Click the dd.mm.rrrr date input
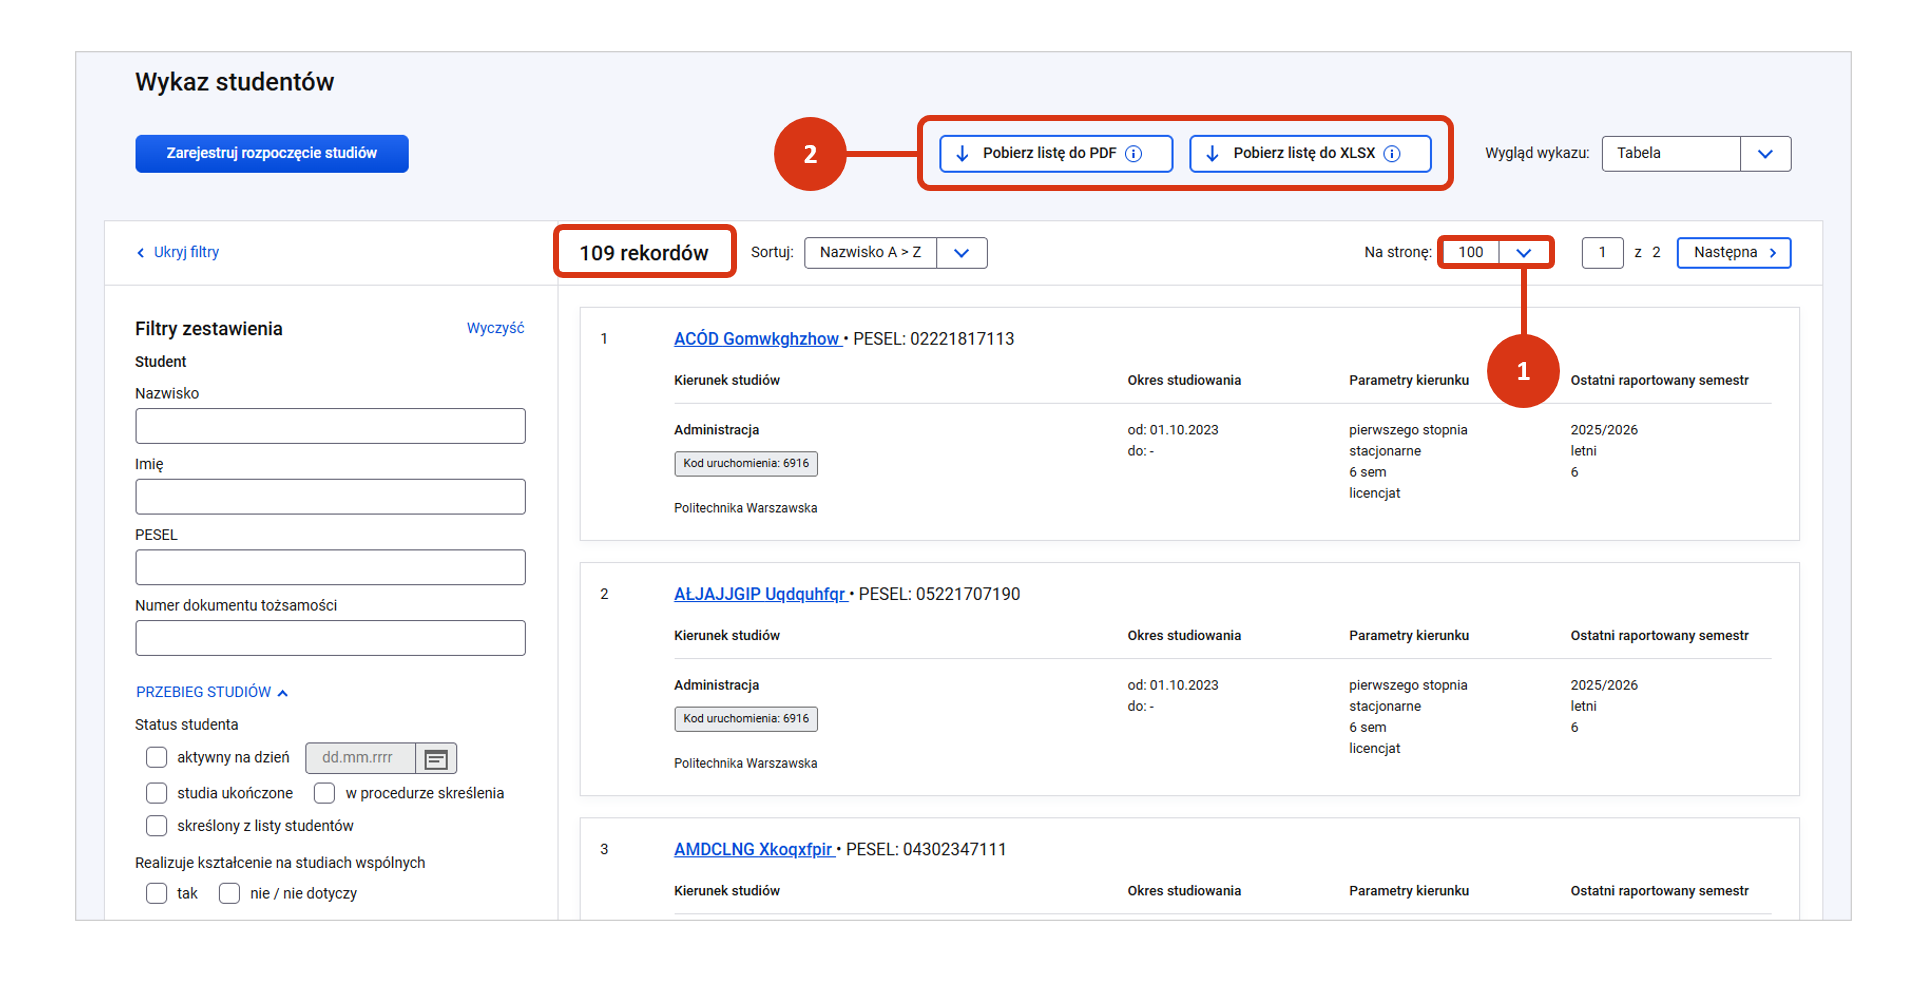The width and height of the screenshot is (1919, 992). click(360, 758)
